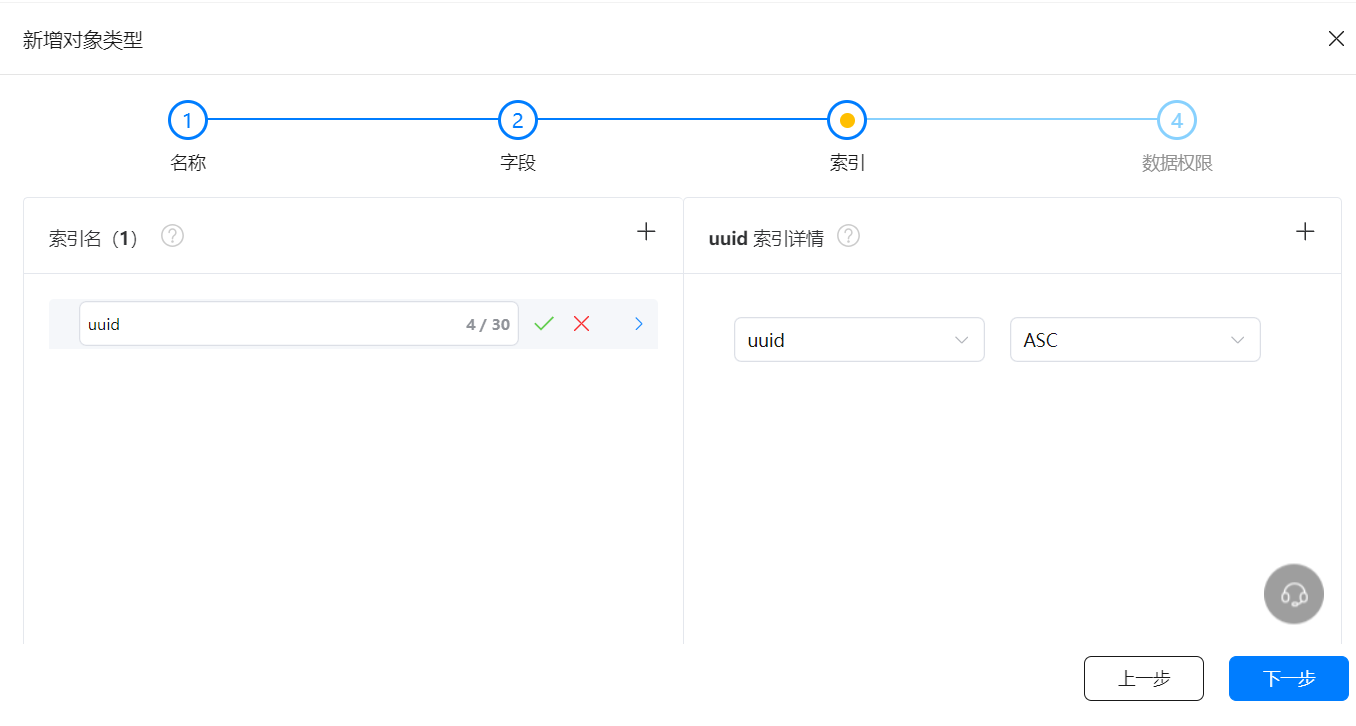Click the 上一步 button
This screenshot has height=726, width=1356.
click(1143, 679)
